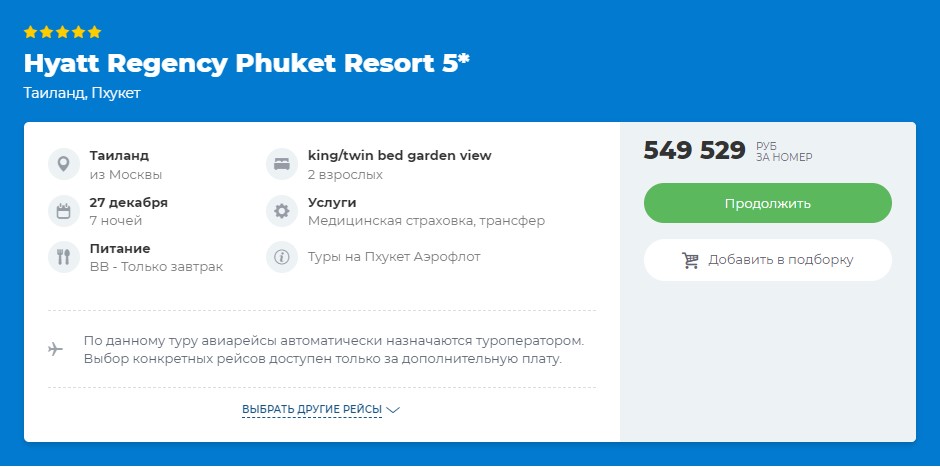Screen dimensions: 940x467
Task: Click the location pin icon next to Таиланд
Action: 63,164
